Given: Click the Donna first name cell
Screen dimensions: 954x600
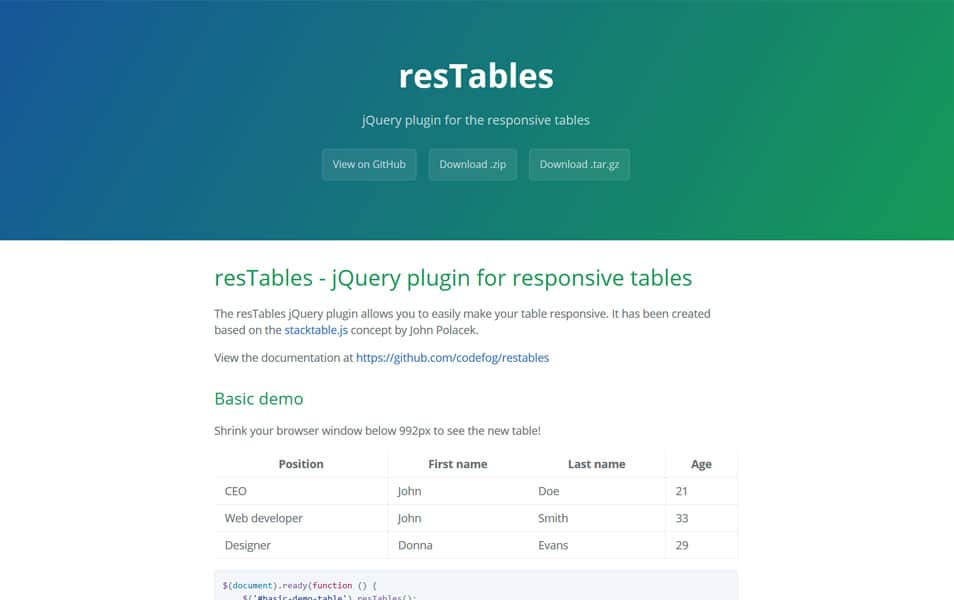Looking at the screenshot, I should (415, 545).
